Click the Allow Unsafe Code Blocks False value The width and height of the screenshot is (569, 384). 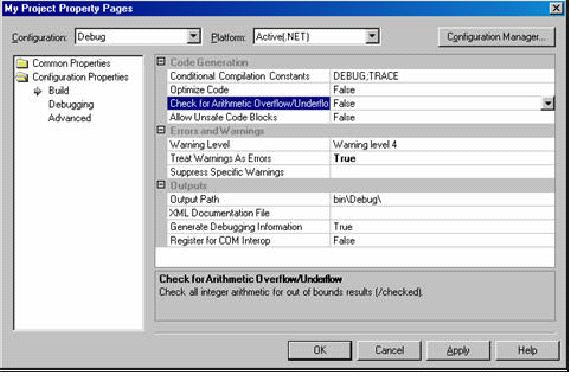[x=442, y=117]
